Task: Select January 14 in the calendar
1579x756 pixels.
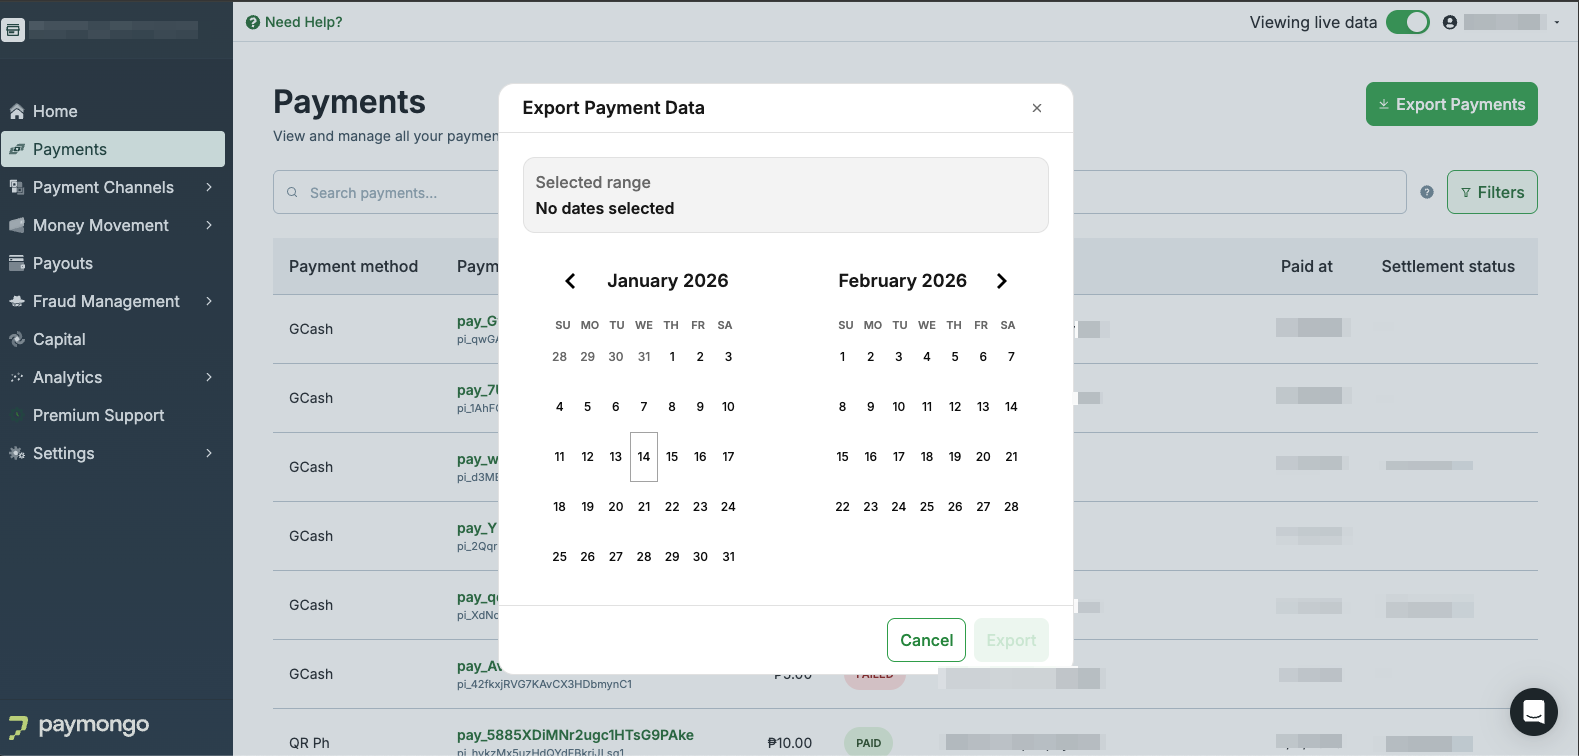Action: 644,457
